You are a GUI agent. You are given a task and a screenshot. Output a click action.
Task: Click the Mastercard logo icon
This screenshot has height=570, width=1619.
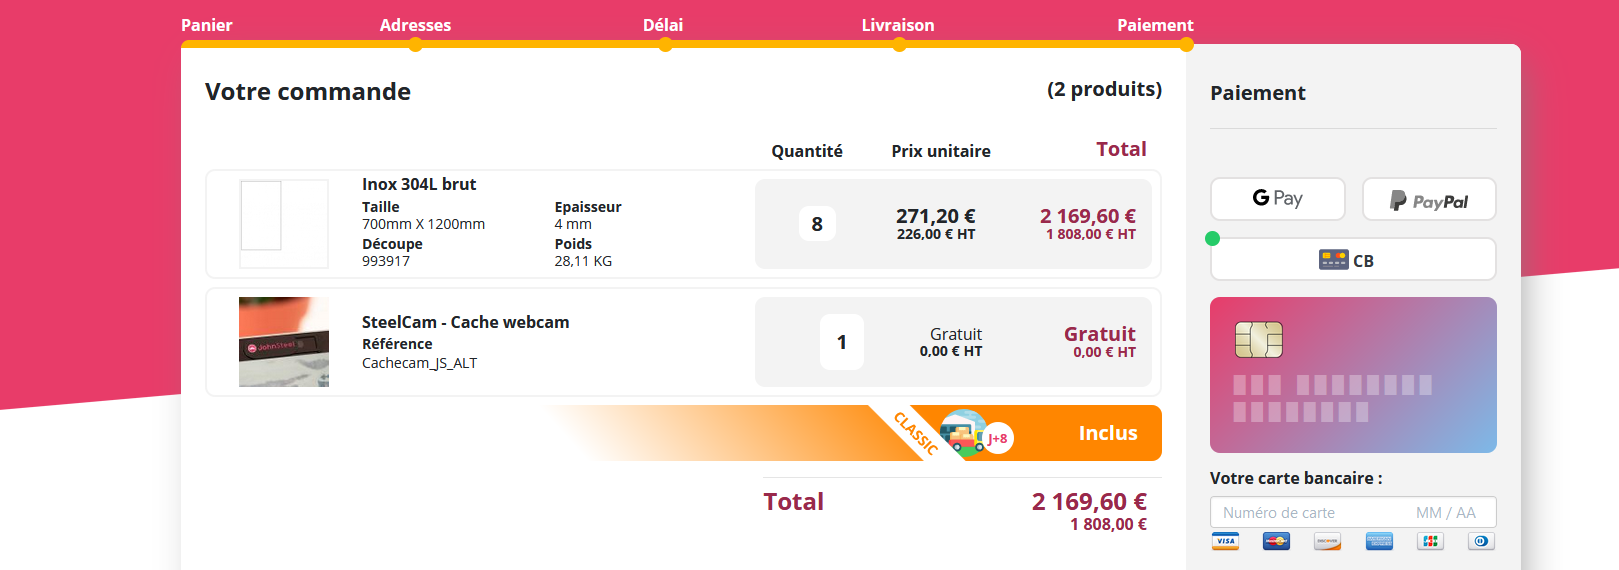[1276, 541]
